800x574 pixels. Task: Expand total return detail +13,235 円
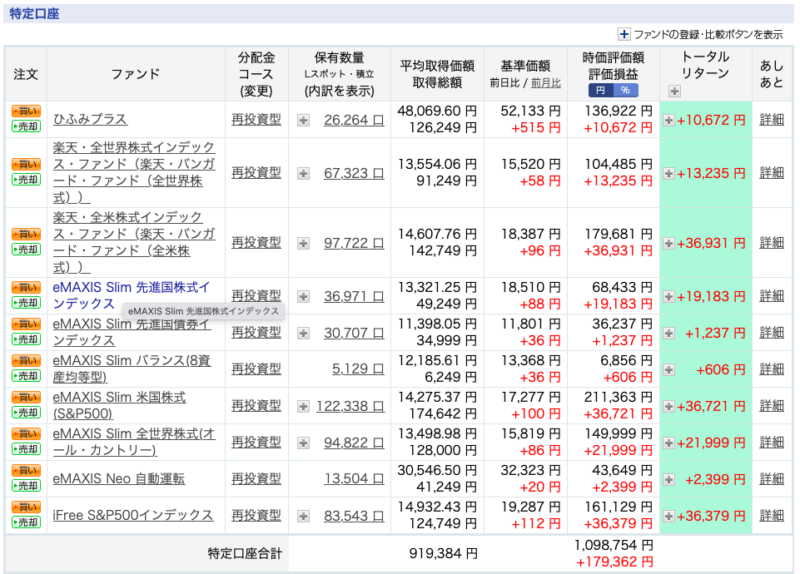pos(669,173)
